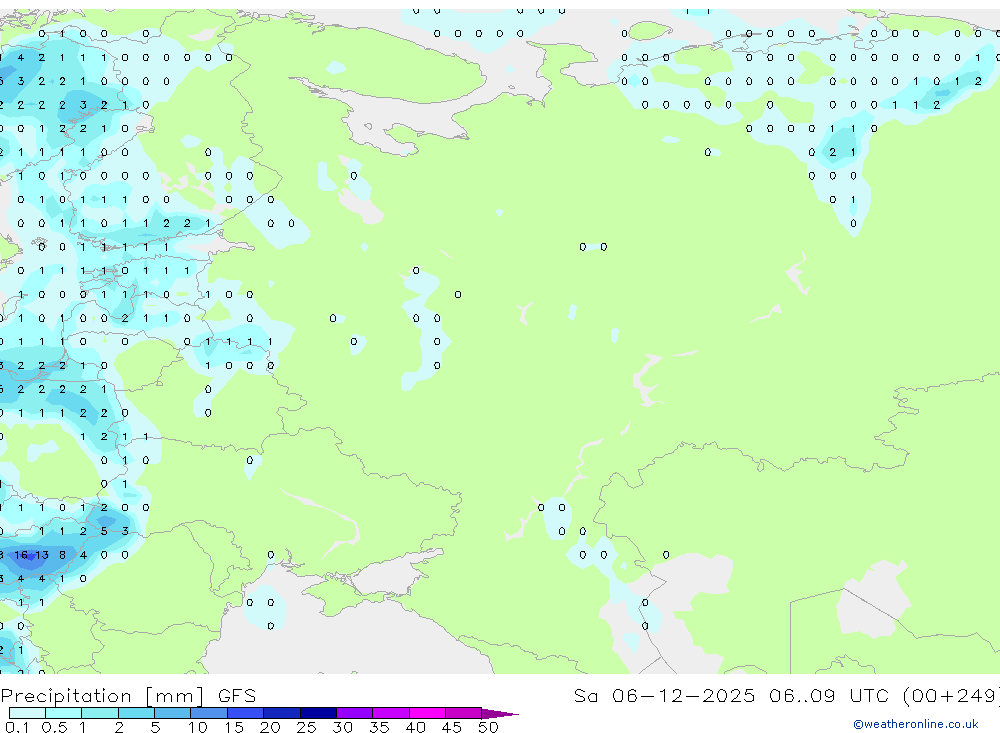Click the legend label "50"
This screenshot has height=733, width=1000.
[489, 727]
